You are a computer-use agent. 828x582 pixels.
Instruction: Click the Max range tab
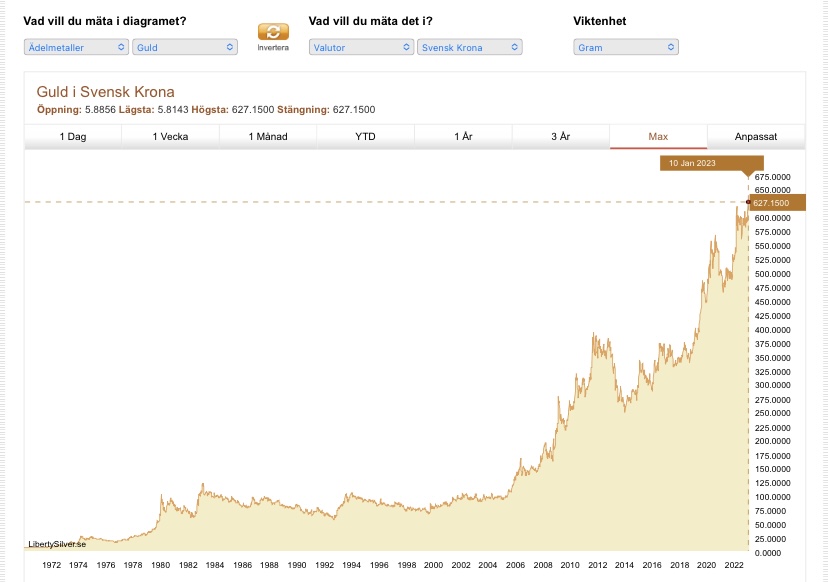coord(658,136)
